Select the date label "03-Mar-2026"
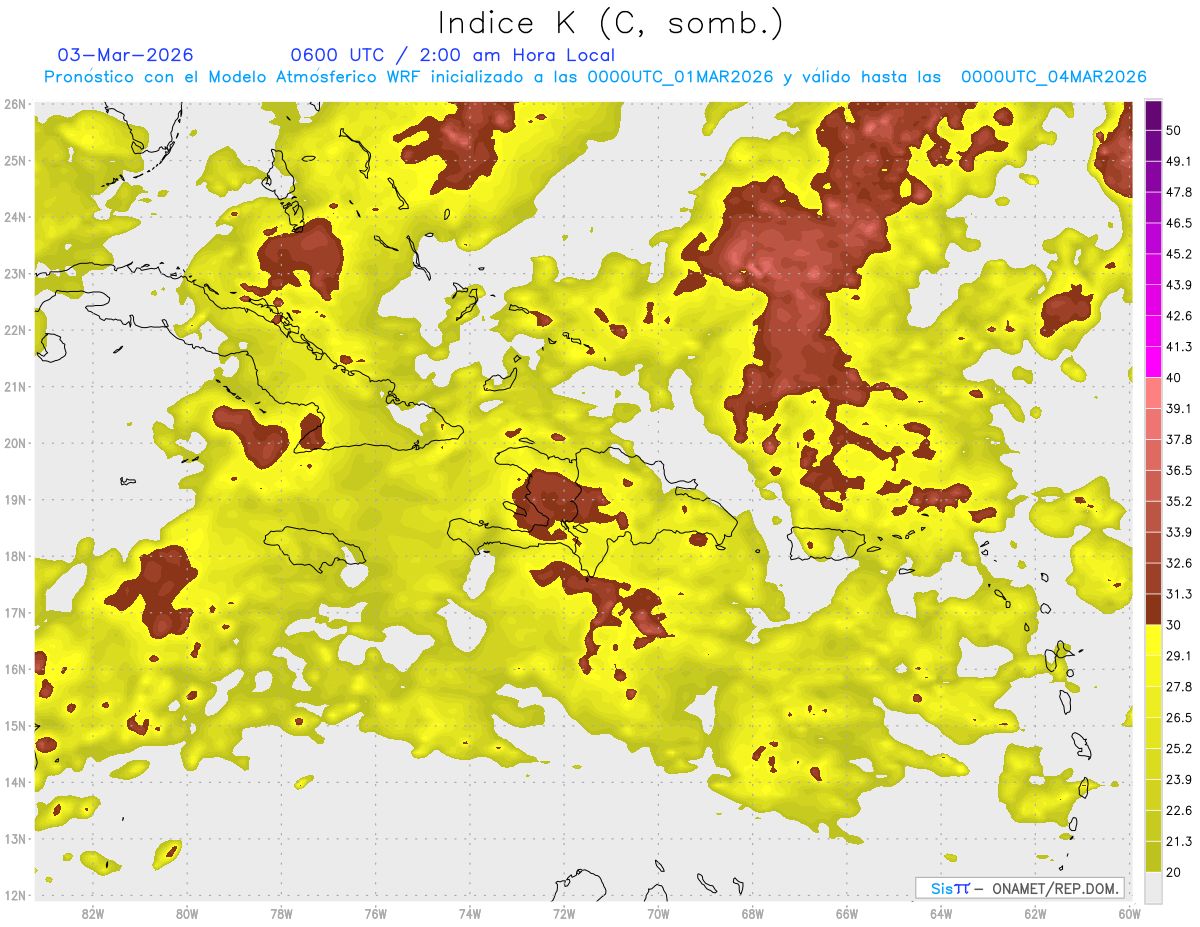This screenshot has height=927, width=1200. 126,55
